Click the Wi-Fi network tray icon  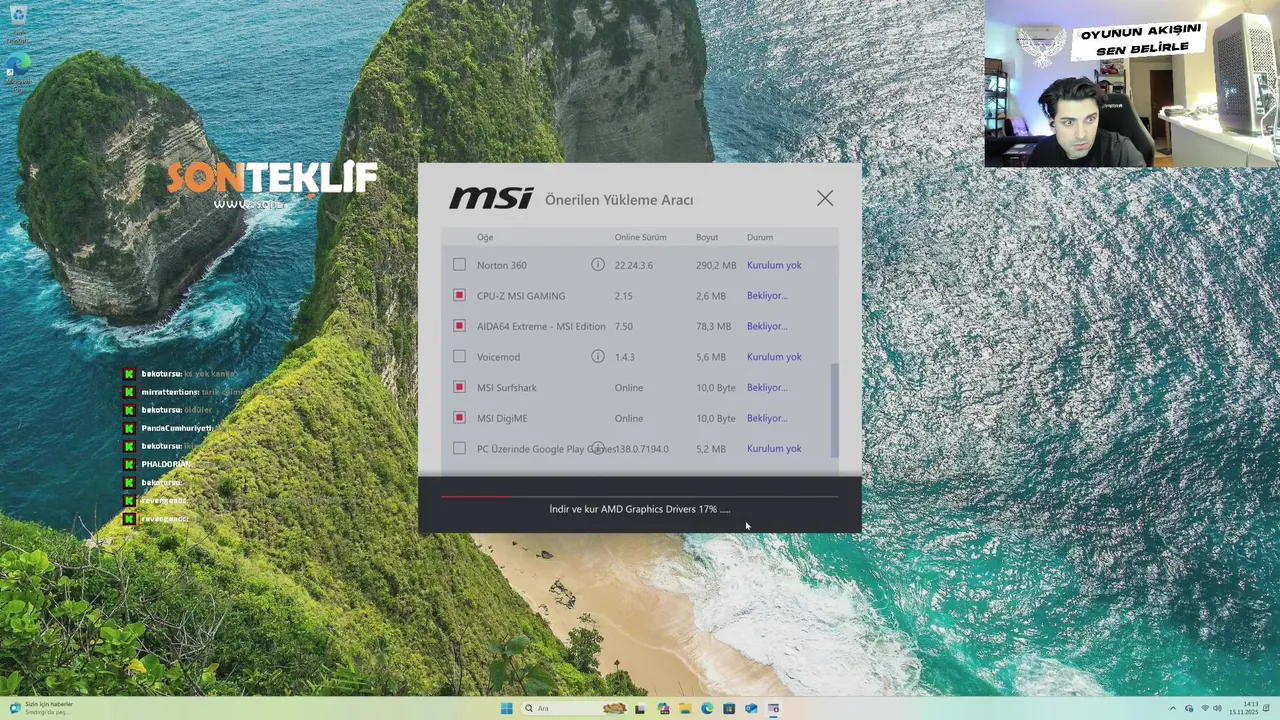click(x=1205, y=708)
